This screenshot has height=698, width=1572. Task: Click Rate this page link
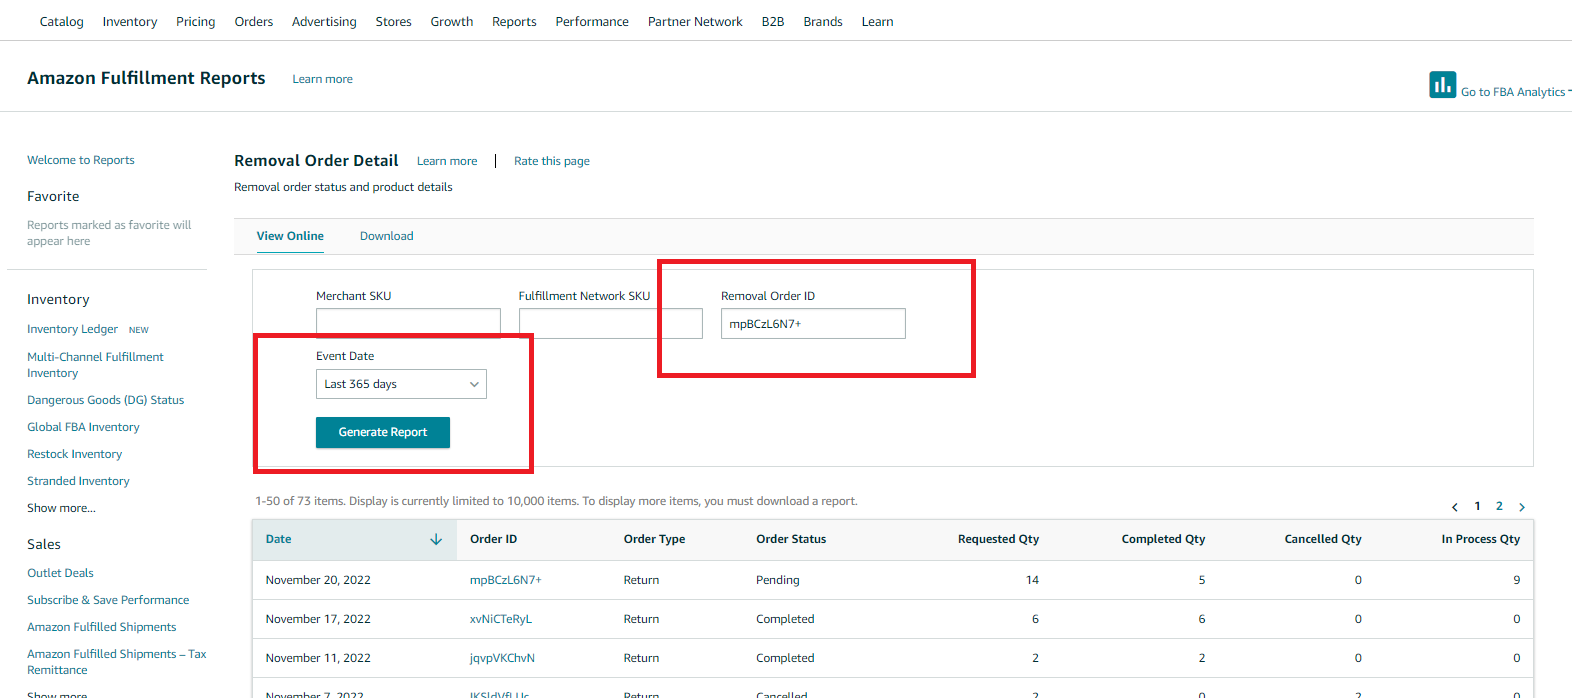552,161
